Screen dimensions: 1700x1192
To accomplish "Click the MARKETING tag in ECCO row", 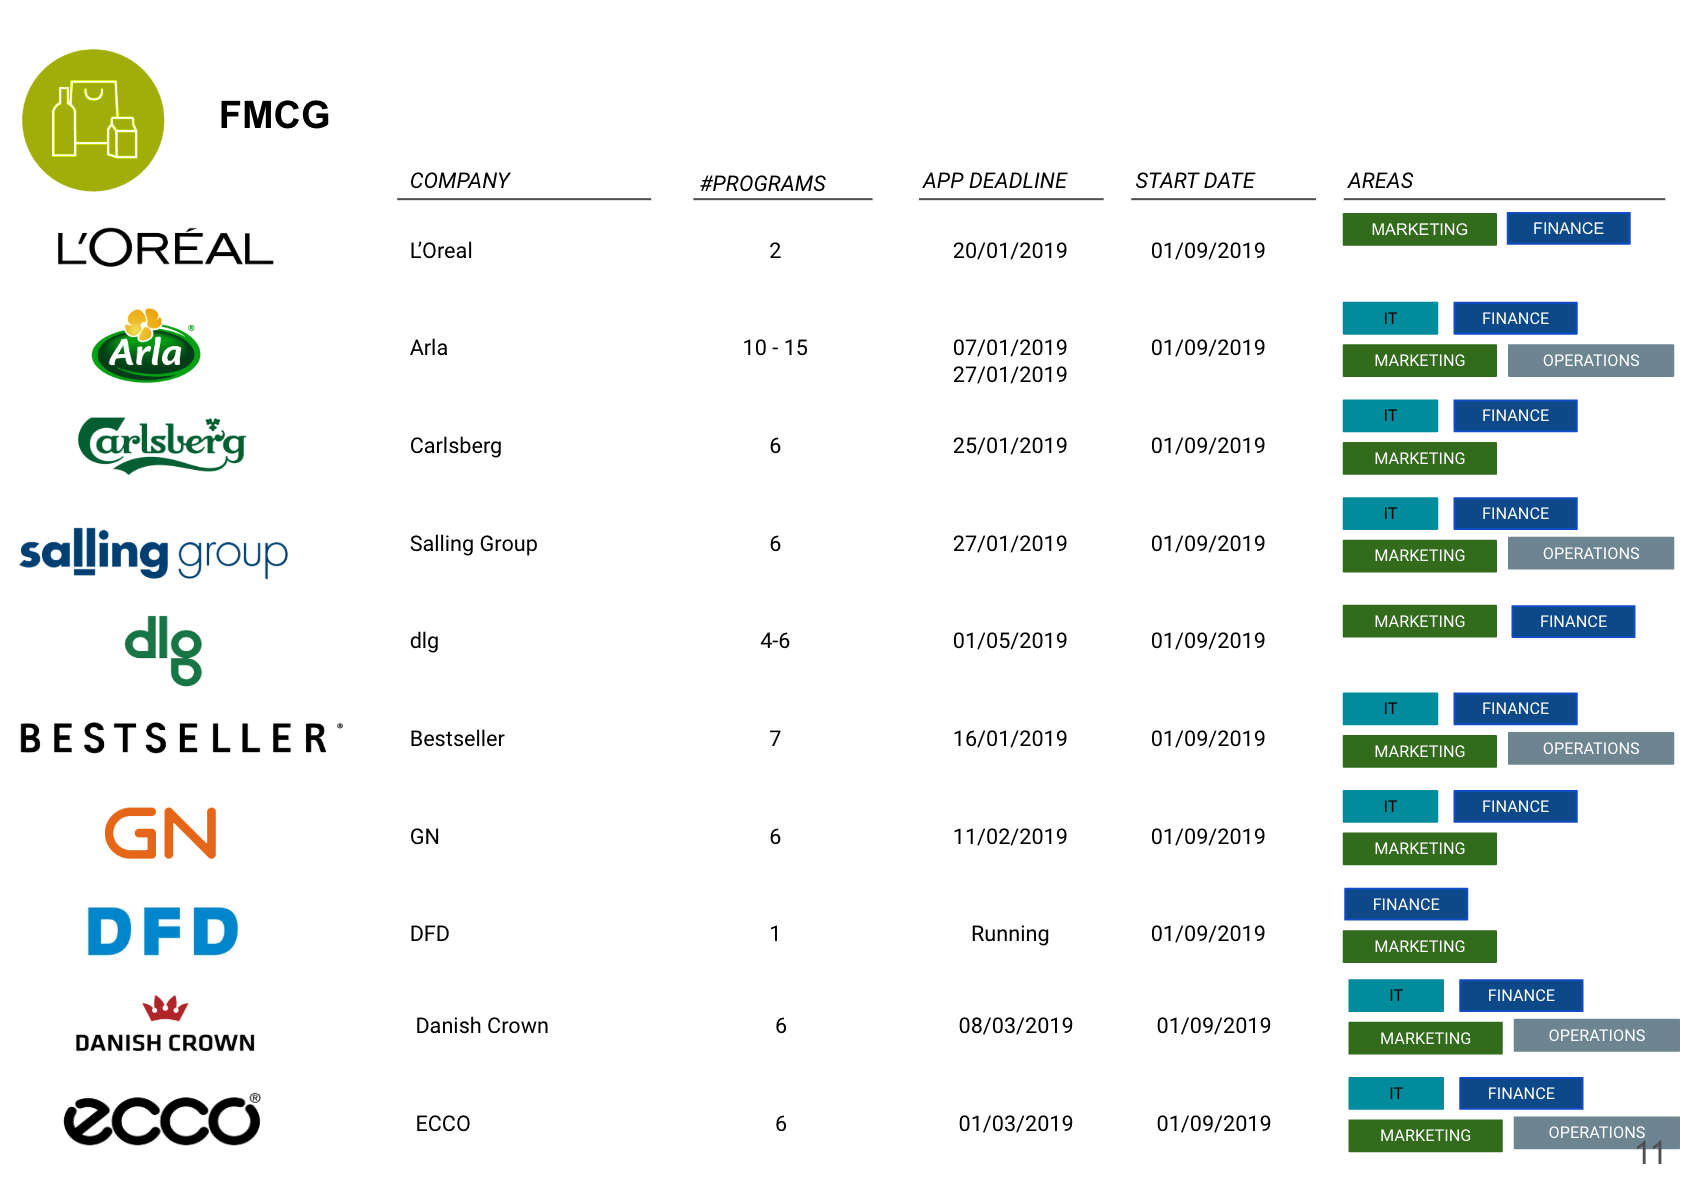I will (x=1425, y=1135).
